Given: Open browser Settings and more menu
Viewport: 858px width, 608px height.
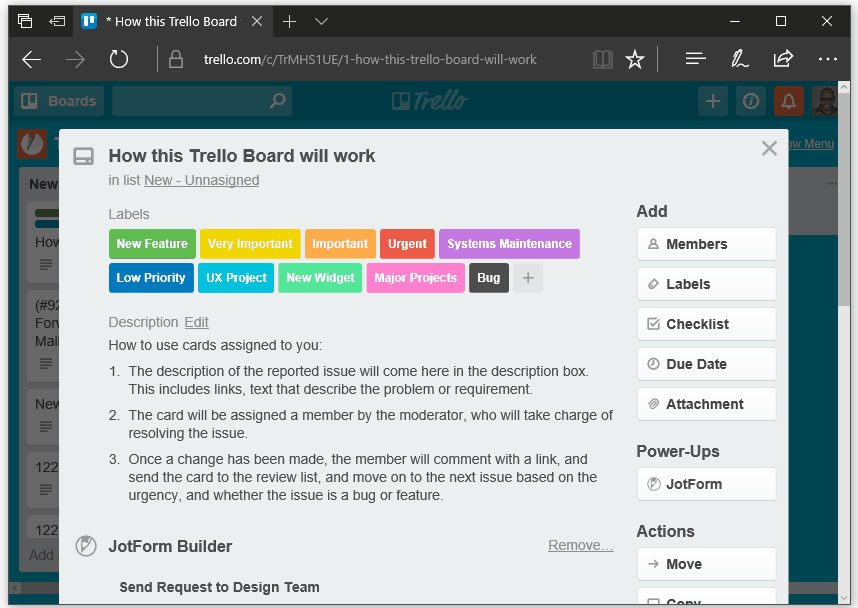Looking at the screenshot, I should pos(827,59).
